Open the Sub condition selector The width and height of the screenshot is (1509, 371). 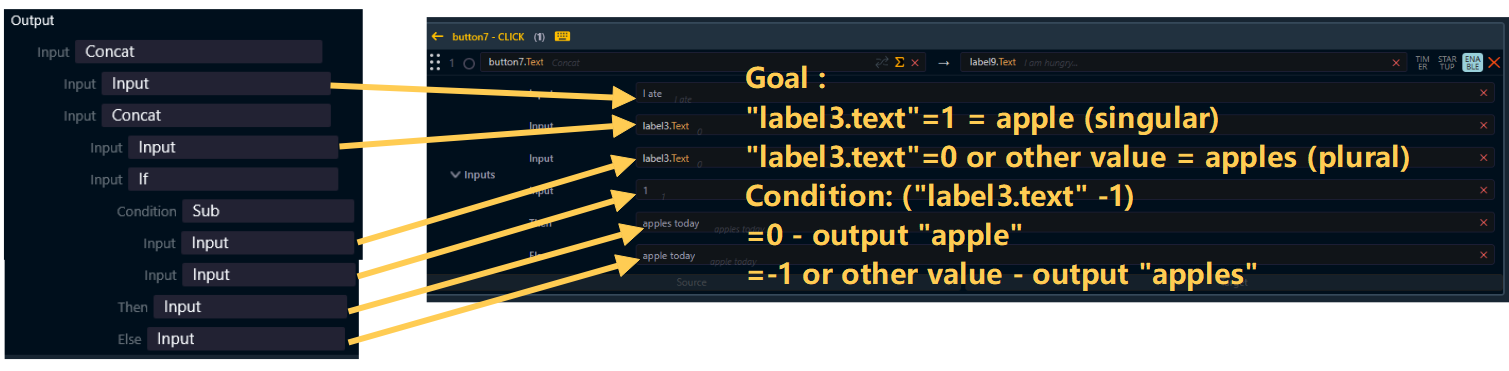[x=268, y=211]
